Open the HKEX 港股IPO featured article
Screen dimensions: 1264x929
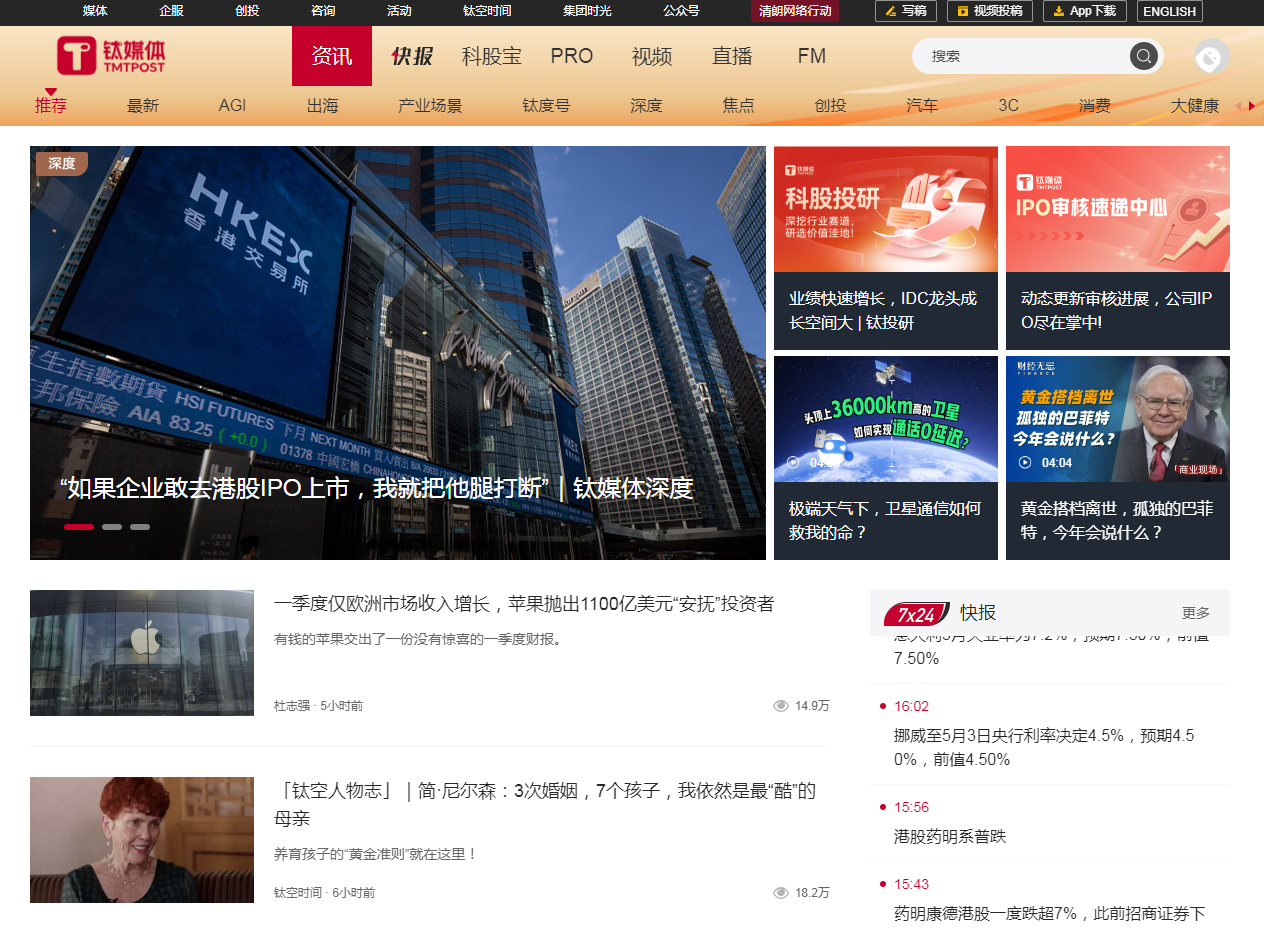[398, 353]
